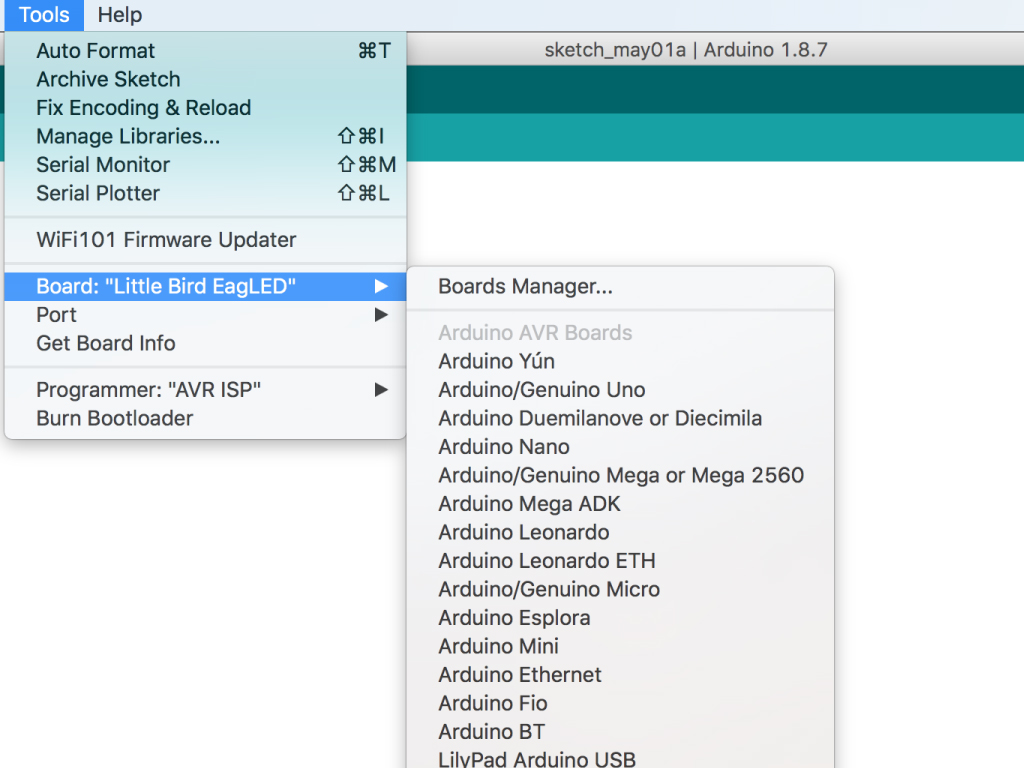The height and width of the screenshot is (768, 1024).
Task: Open WiFi101 Firmware Updater
Action: tap(205, 240)
